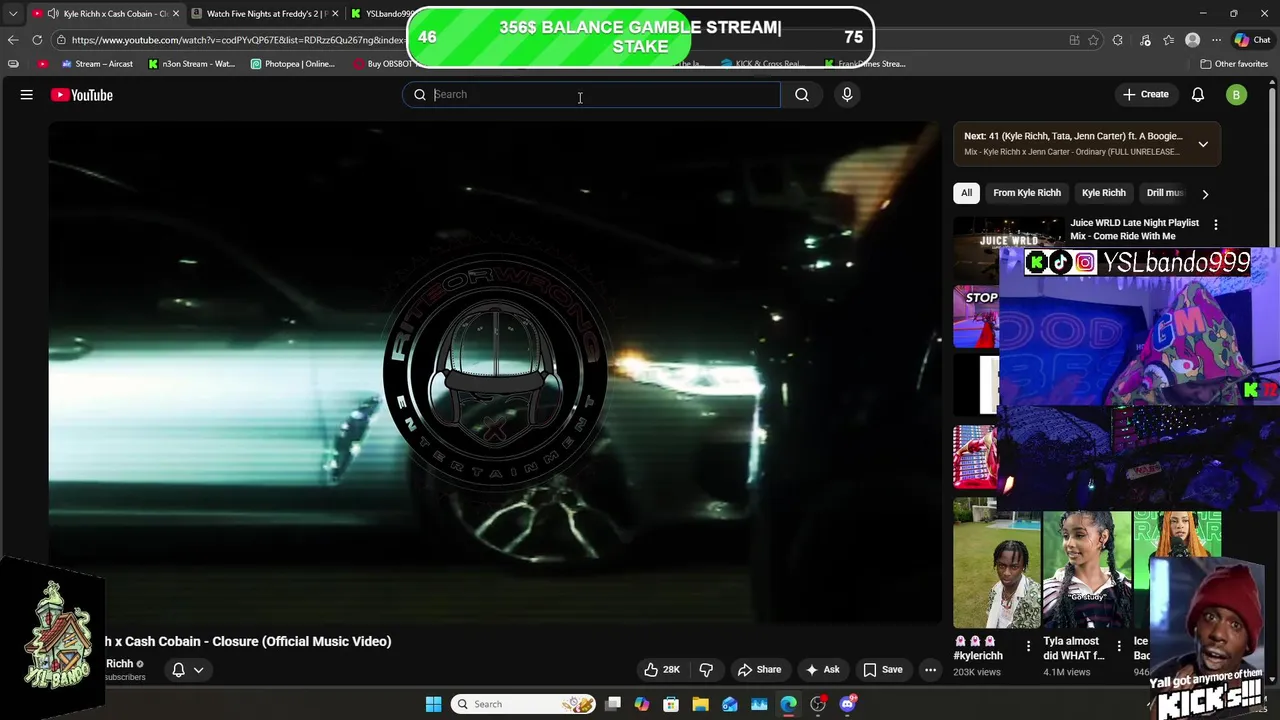Open YouTube notifications bell

tap(1198, 94)
